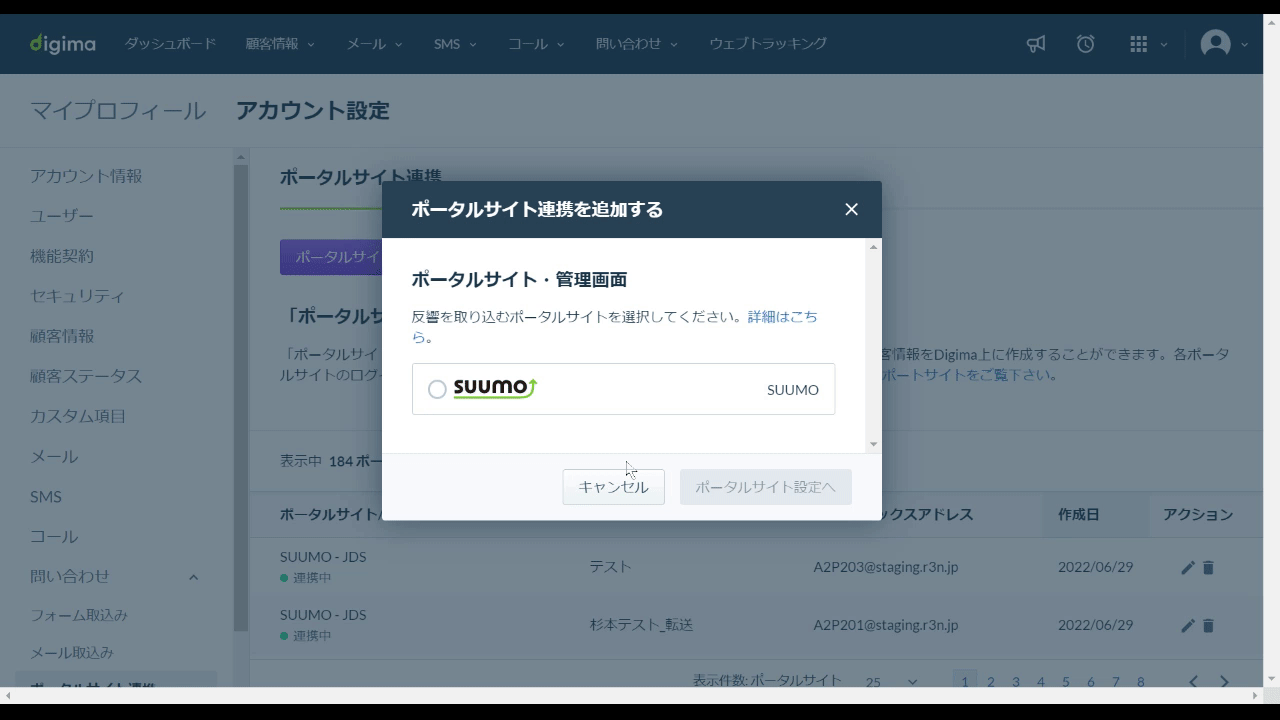Edit the テスト SUUMO row with pencil
1280x720 pixels.
point(1188,567)
